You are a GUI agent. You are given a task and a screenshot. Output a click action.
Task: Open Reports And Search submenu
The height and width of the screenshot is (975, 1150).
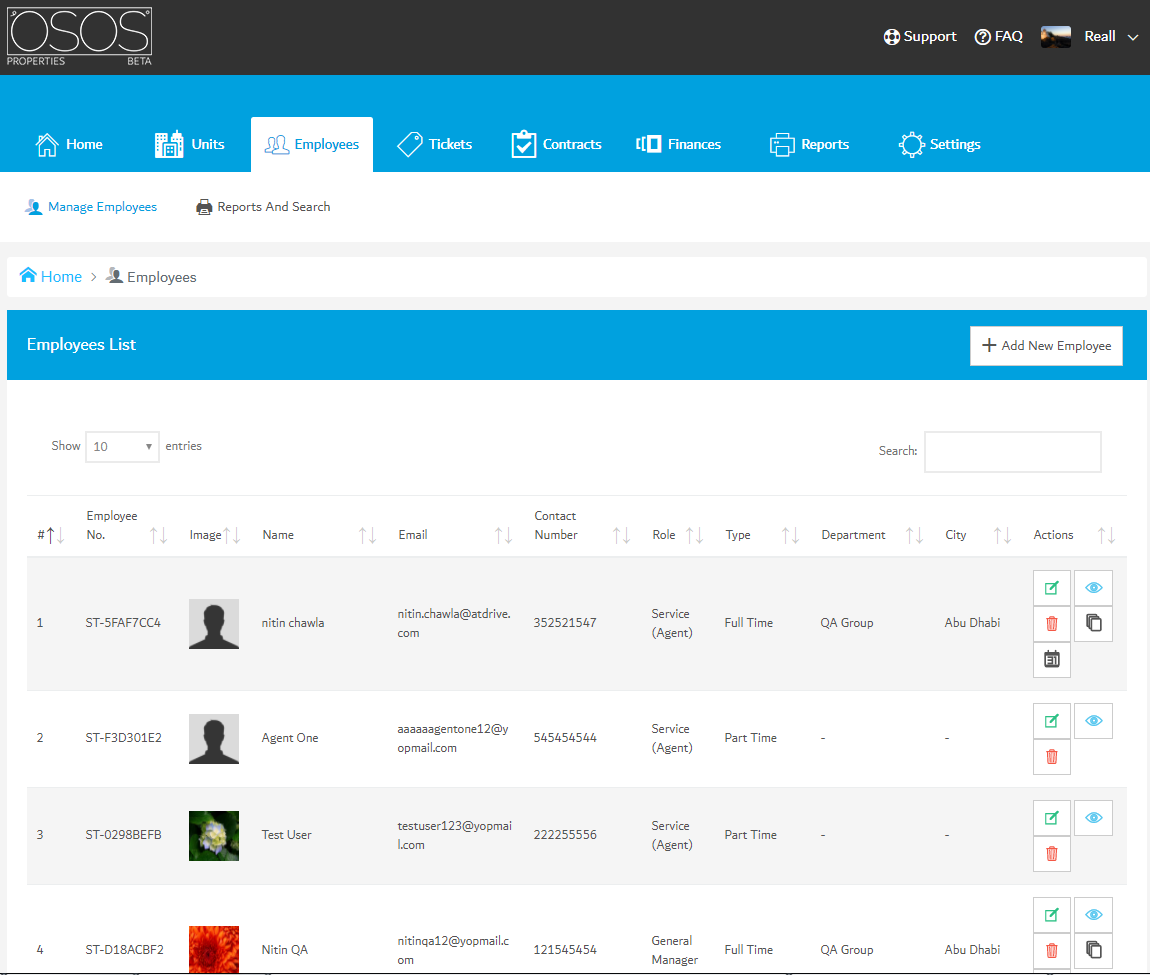(x=263, y=207)
